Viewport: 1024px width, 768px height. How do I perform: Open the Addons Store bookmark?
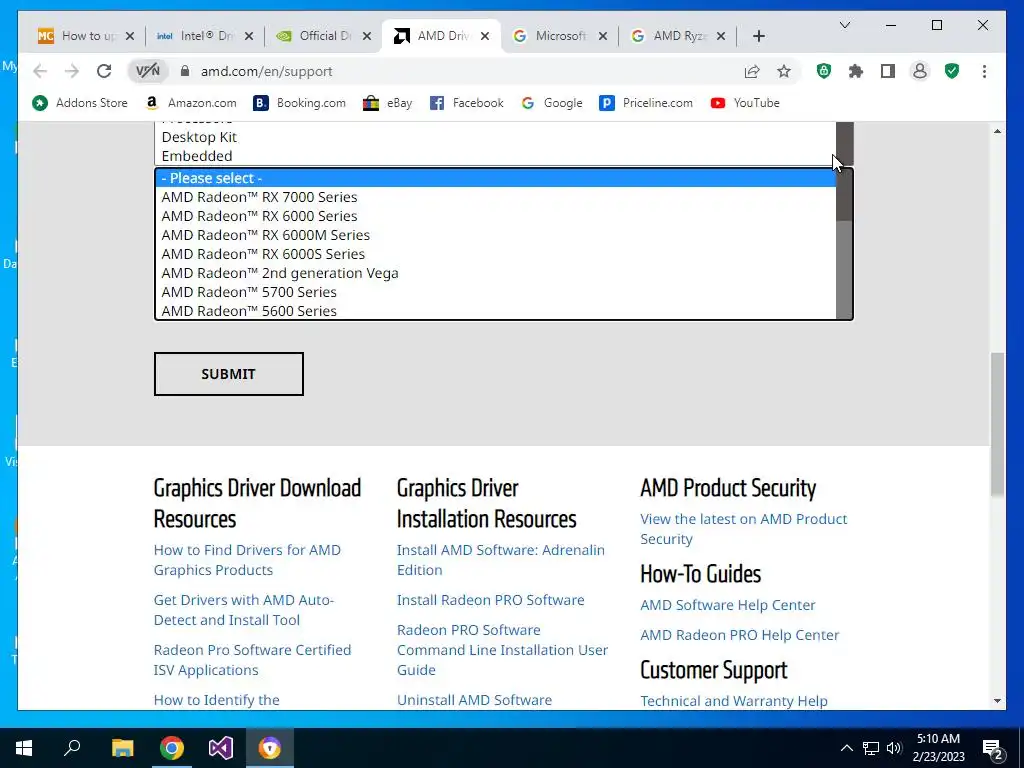(80, 103)
